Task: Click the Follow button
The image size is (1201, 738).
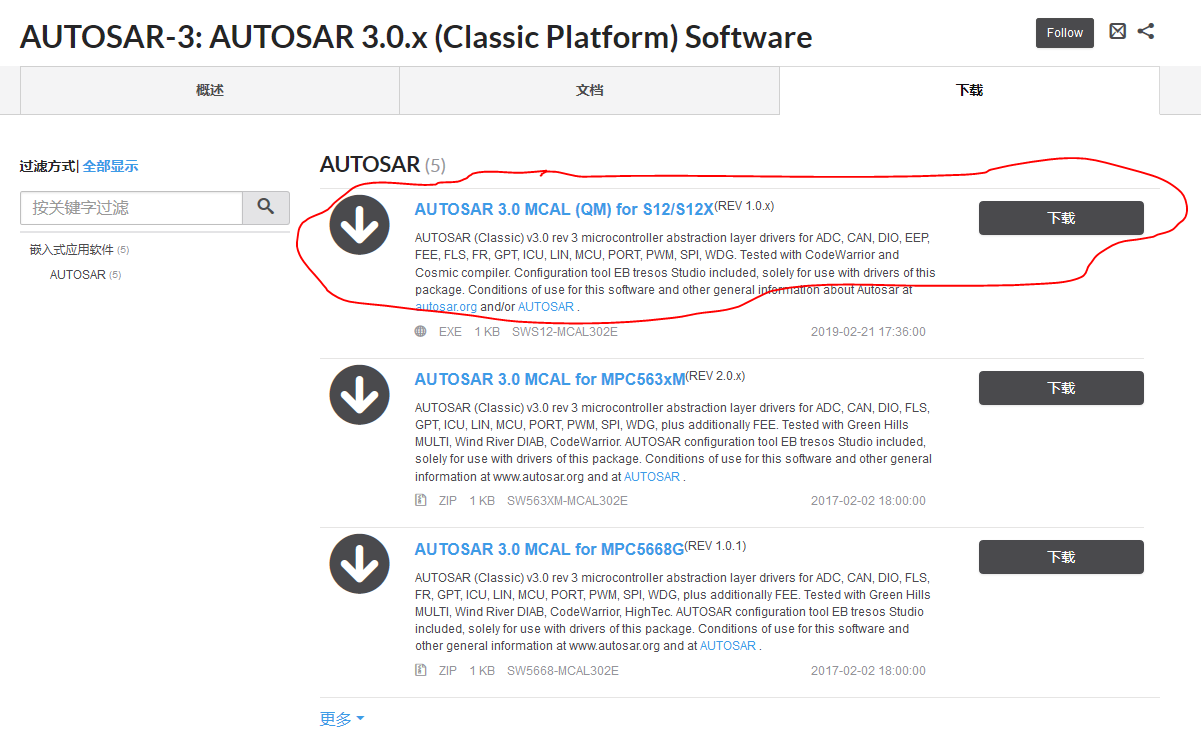Action: click(1065, 33)
